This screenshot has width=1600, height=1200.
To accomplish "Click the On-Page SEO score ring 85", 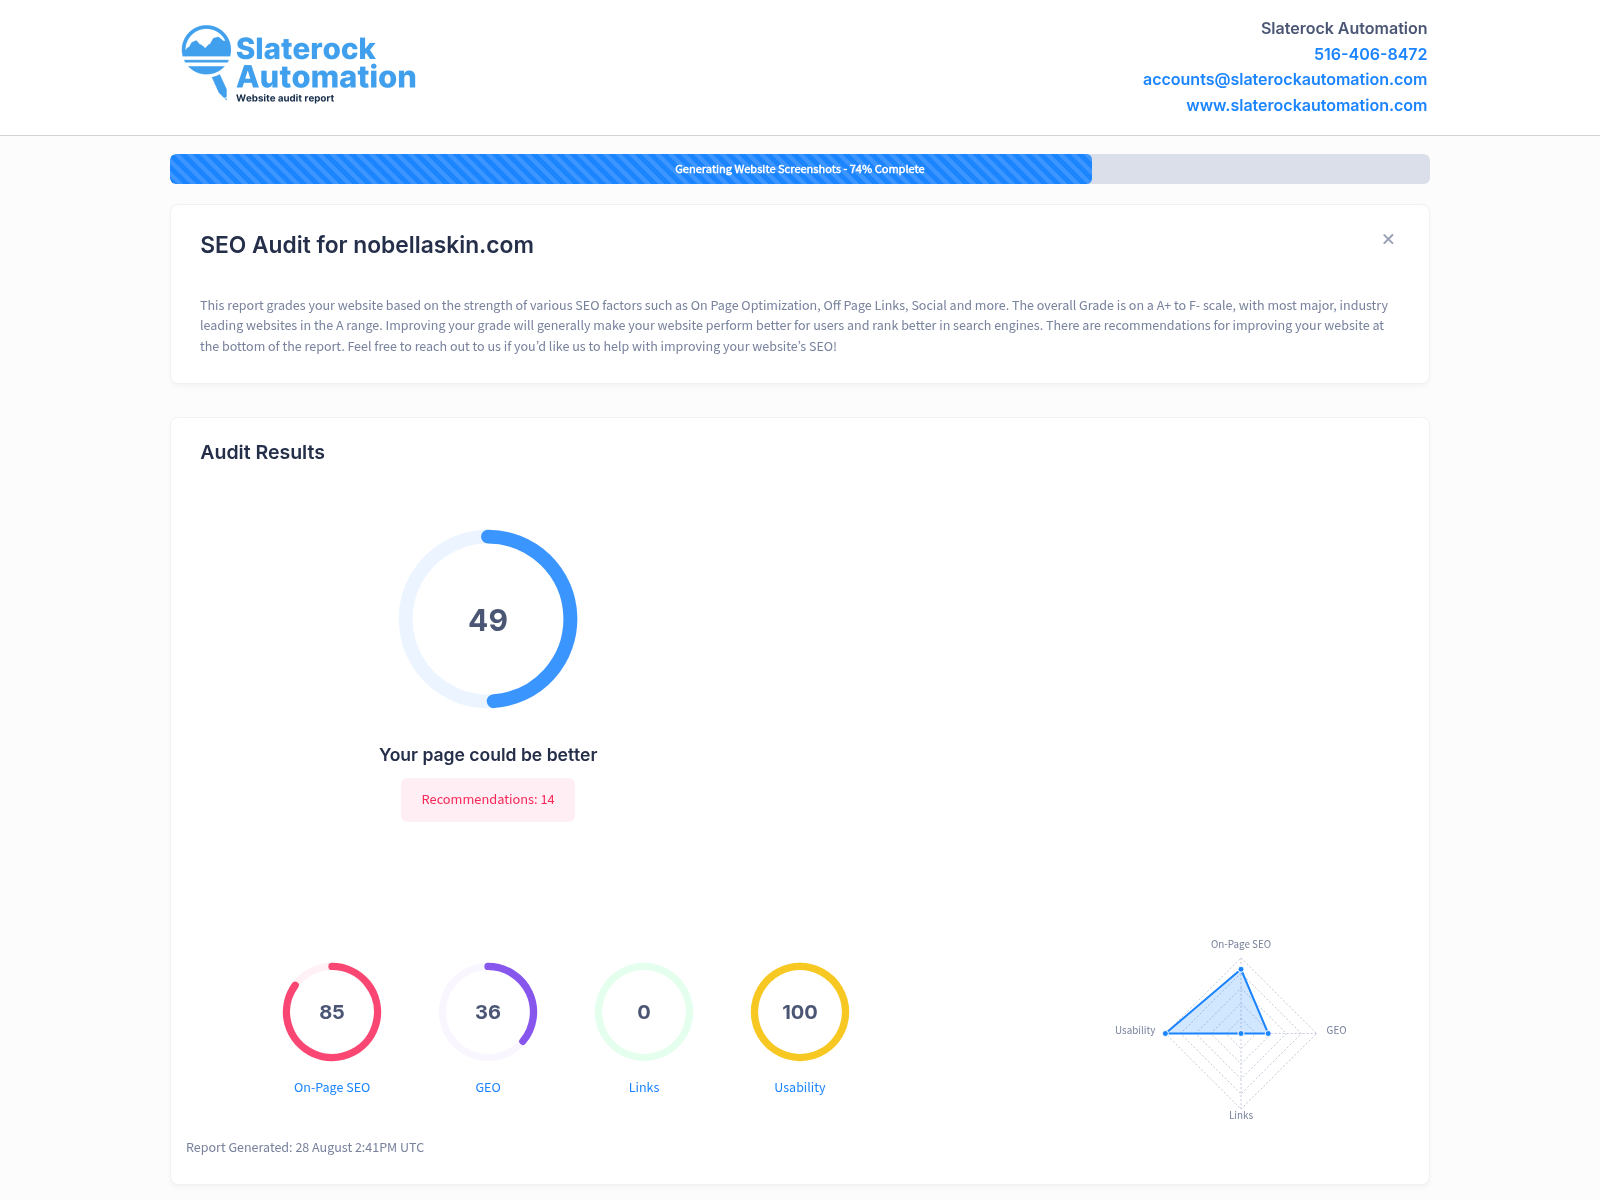I will point(332,1012).
